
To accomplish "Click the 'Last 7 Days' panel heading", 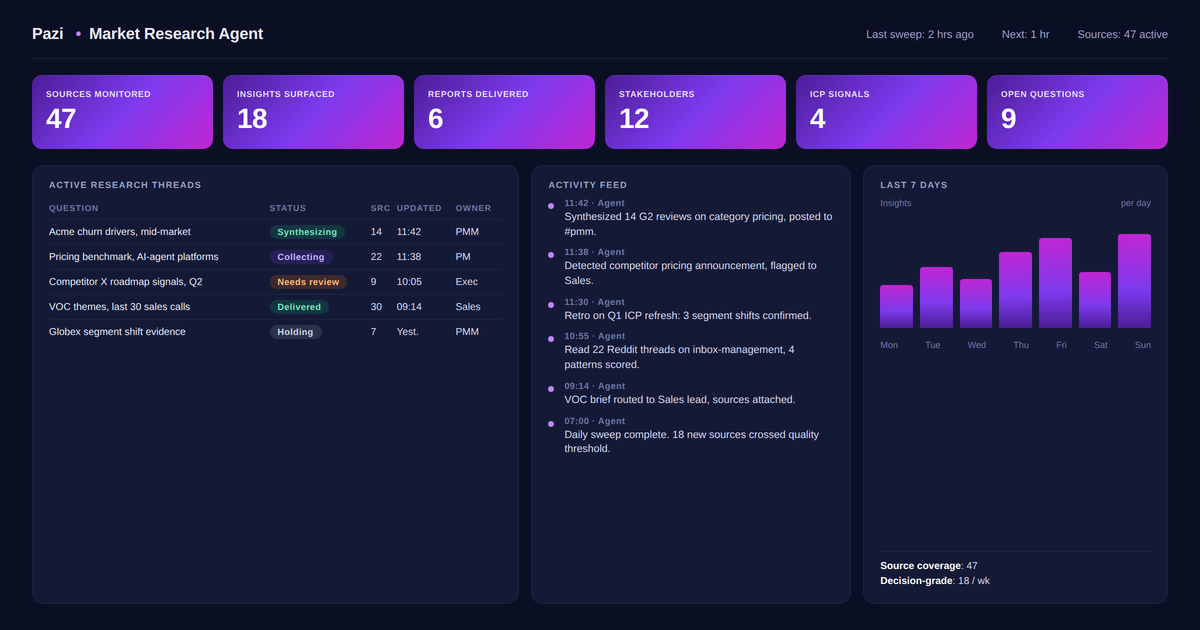I will pyautogui.click(x=914, y=185).
